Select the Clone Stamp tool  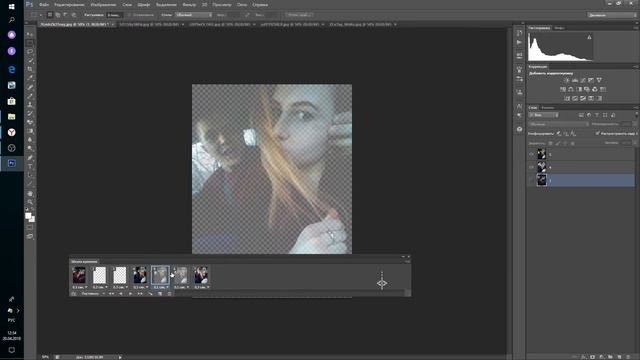tap(30, 104)
